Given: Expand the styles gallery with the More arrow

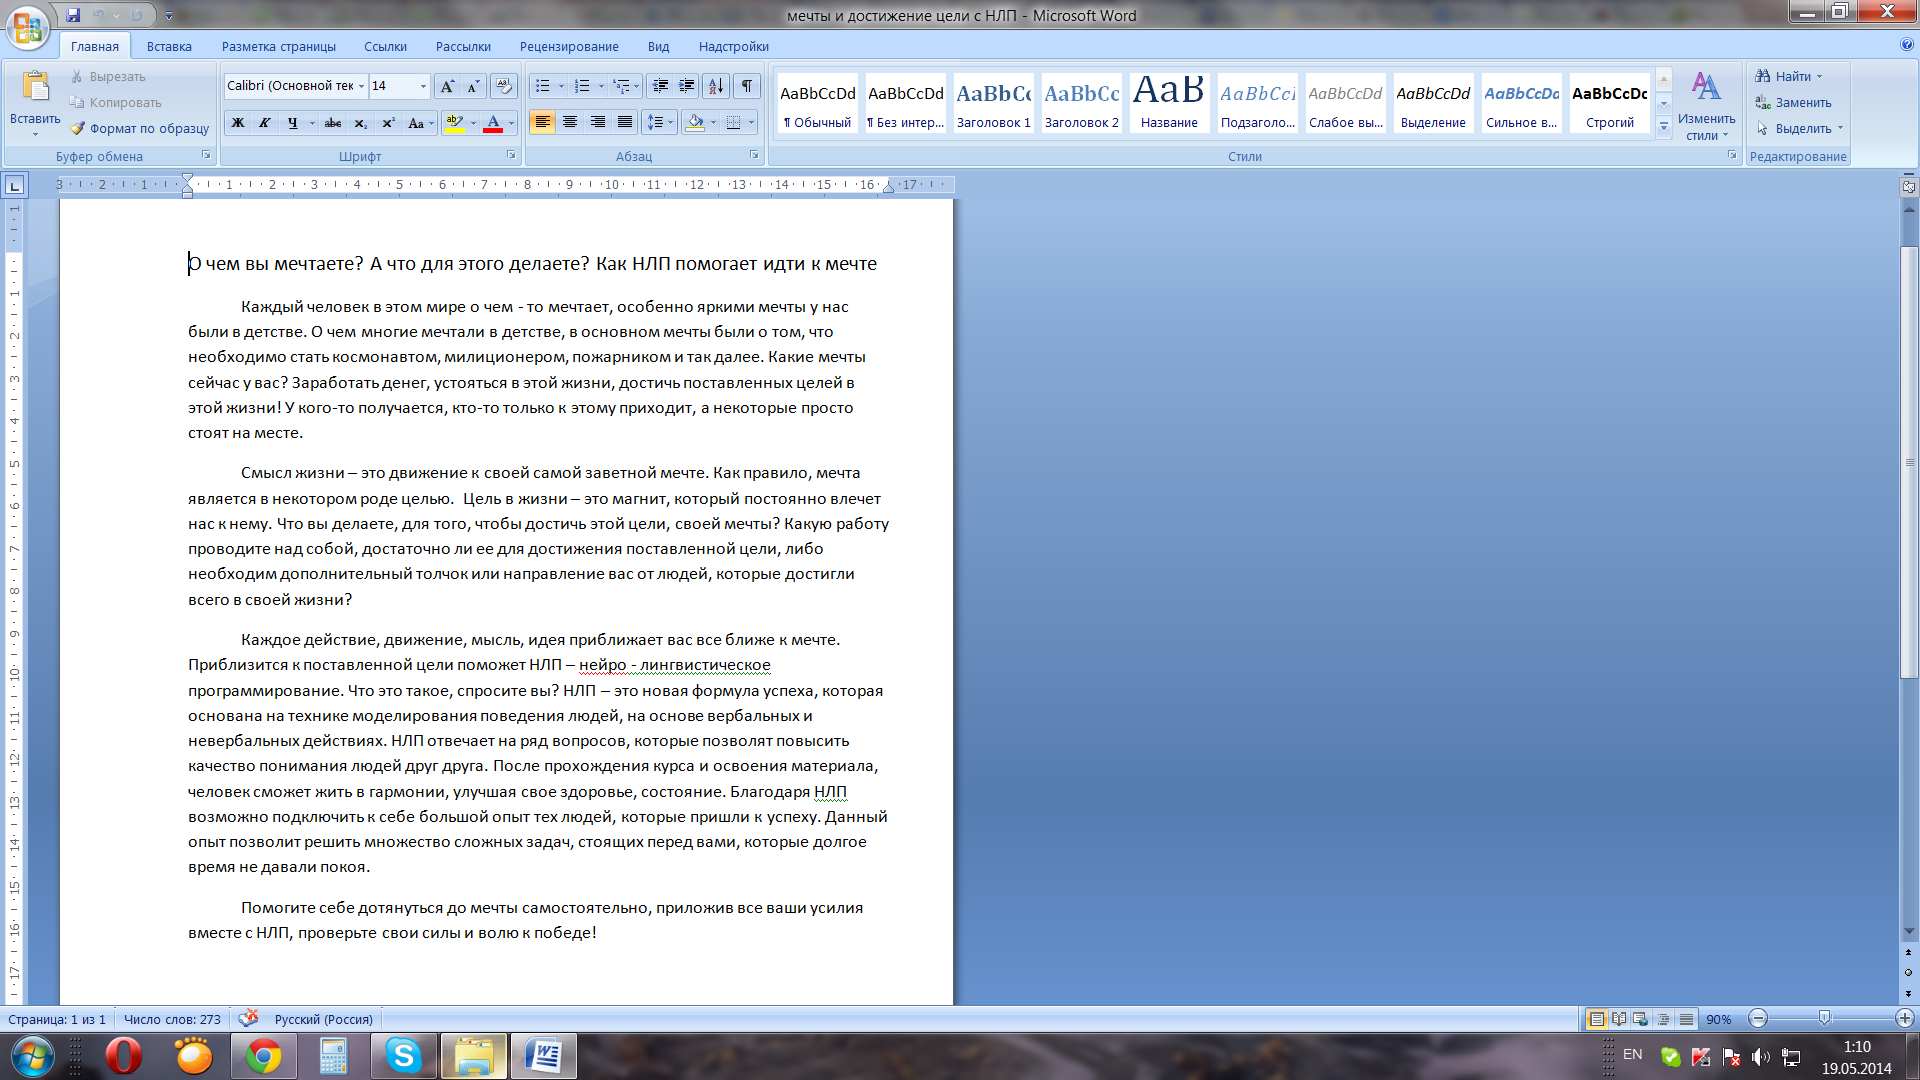Looking at the screenshot, I should tap(1664, 126).
